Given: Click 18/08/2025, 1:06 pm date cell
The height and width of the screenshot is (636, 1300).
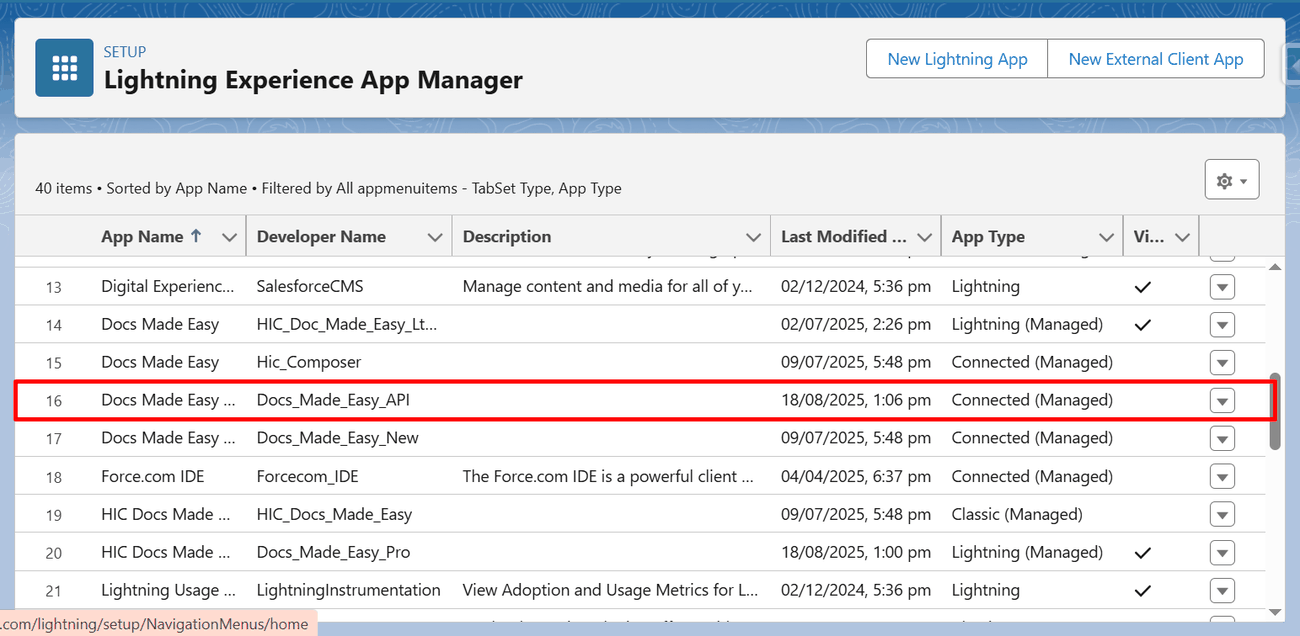Looking at the screenshot, I should pyautogui.click(x=856, y=400).
